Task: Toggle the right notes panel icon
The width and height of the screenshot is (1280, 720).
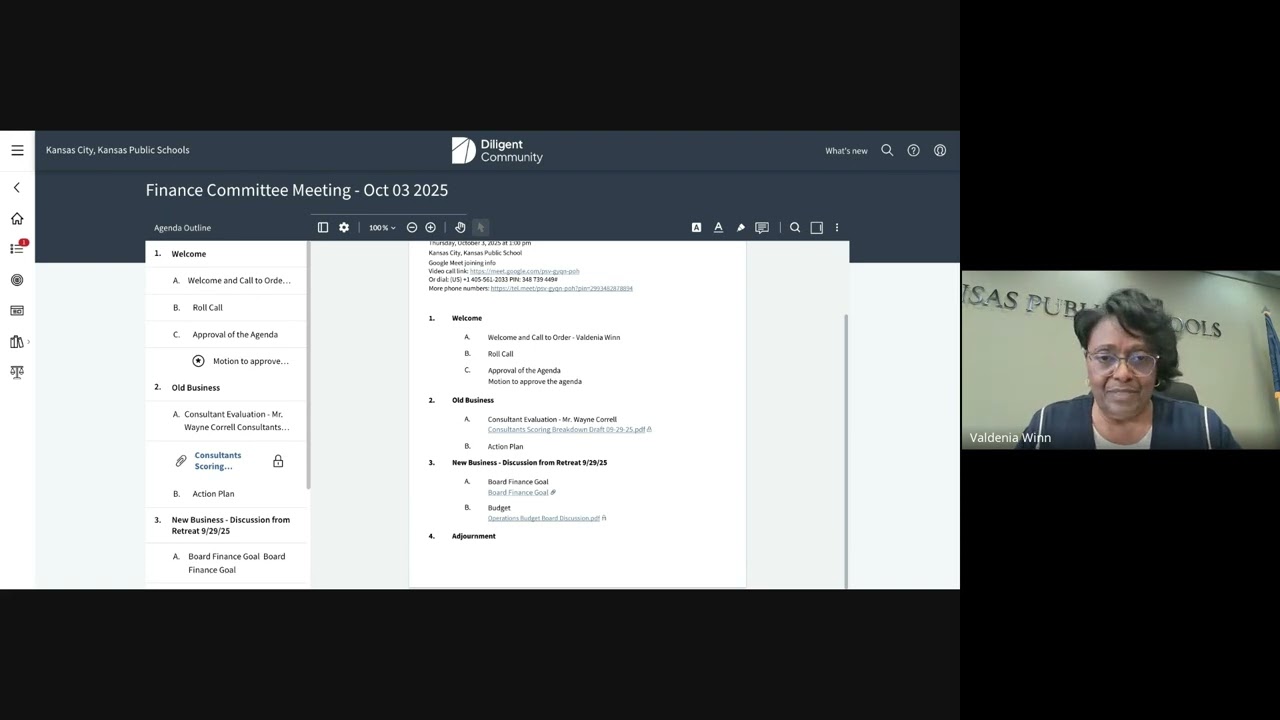Action: [817, 228]
